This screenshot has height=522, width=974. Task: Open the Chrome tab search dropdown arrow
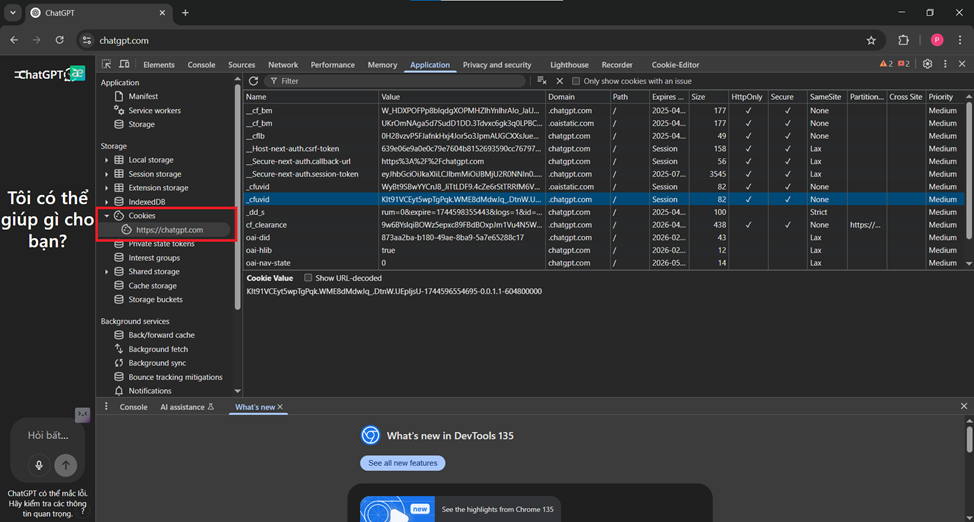coord(12,12)
